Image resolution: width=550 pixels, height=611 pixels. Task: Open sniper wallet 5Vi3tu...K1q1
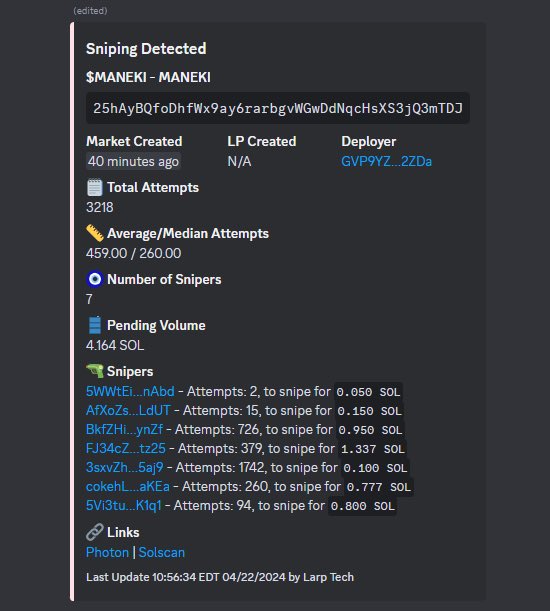pyautogui.click(x=124, y=505)
